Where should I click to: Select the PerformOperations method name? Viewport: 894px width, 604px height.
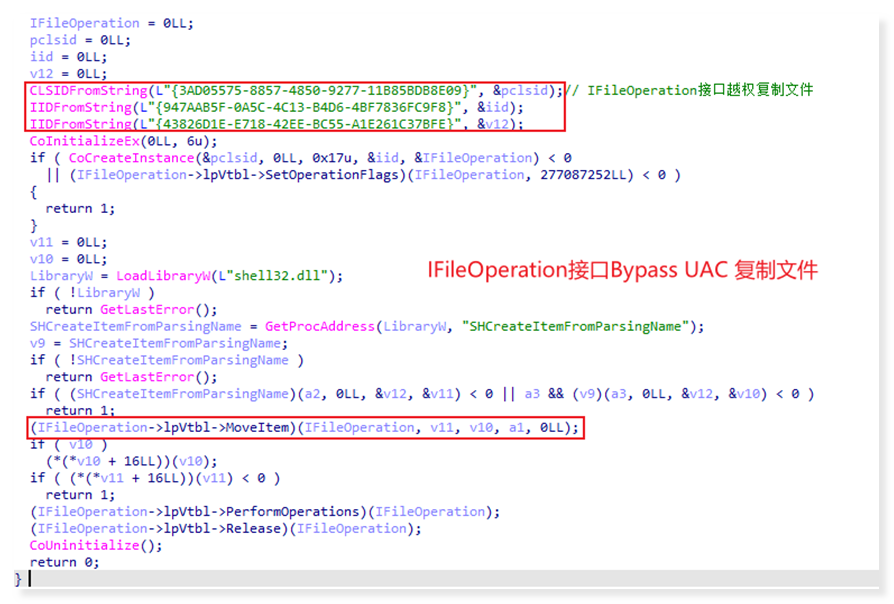[x=292, y=512]
